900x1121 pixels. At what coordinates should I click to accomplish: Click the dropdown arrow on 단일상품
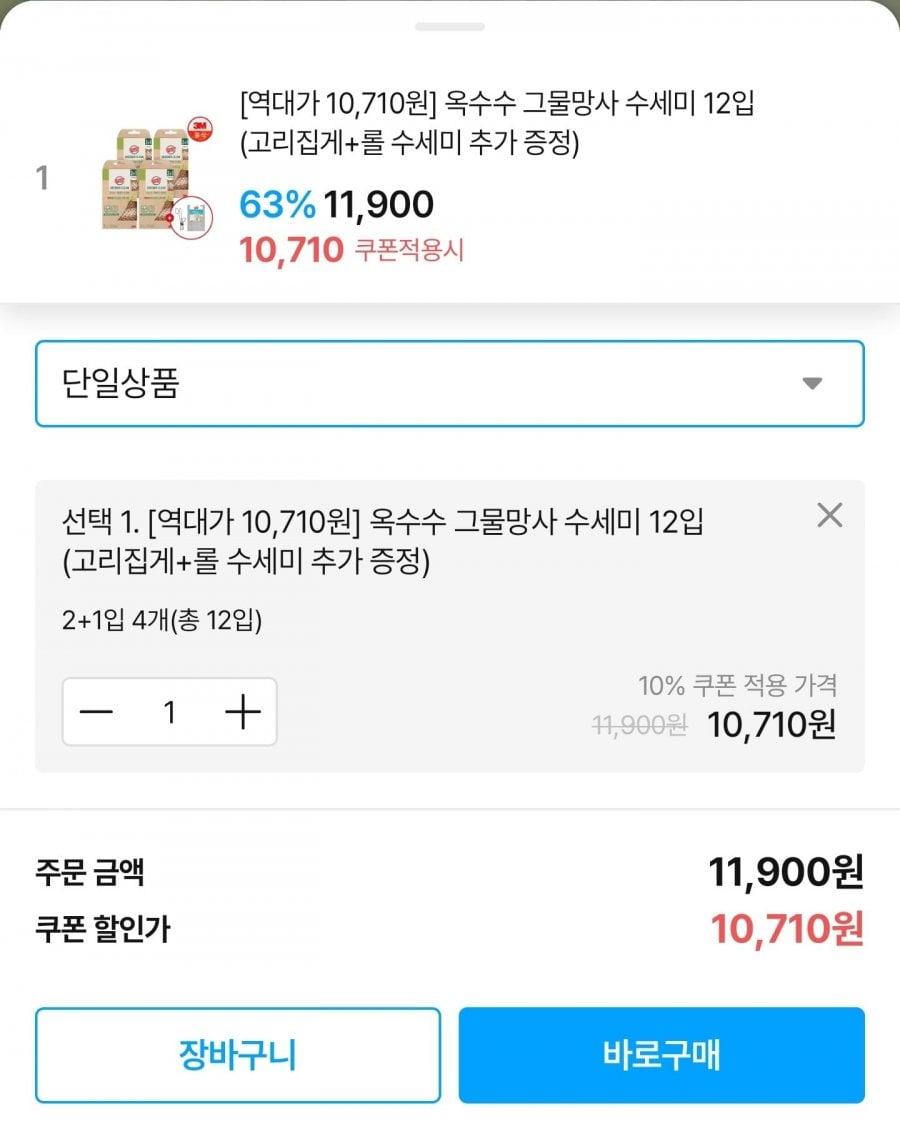point(812,383)
